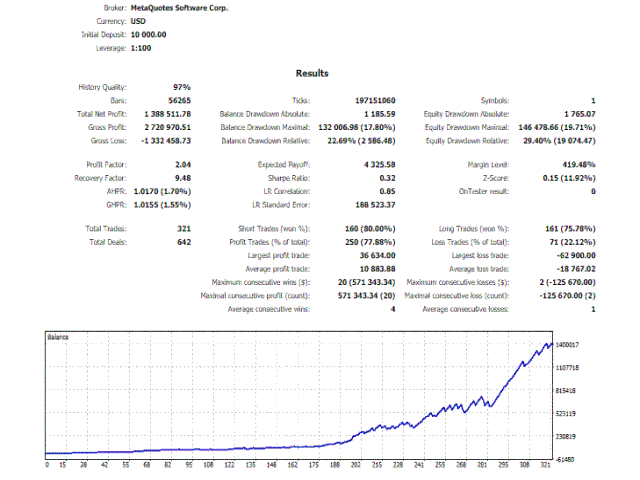
Task: Select the Gross Profit value 2 720 970.51
Action: tap(167, 127)
